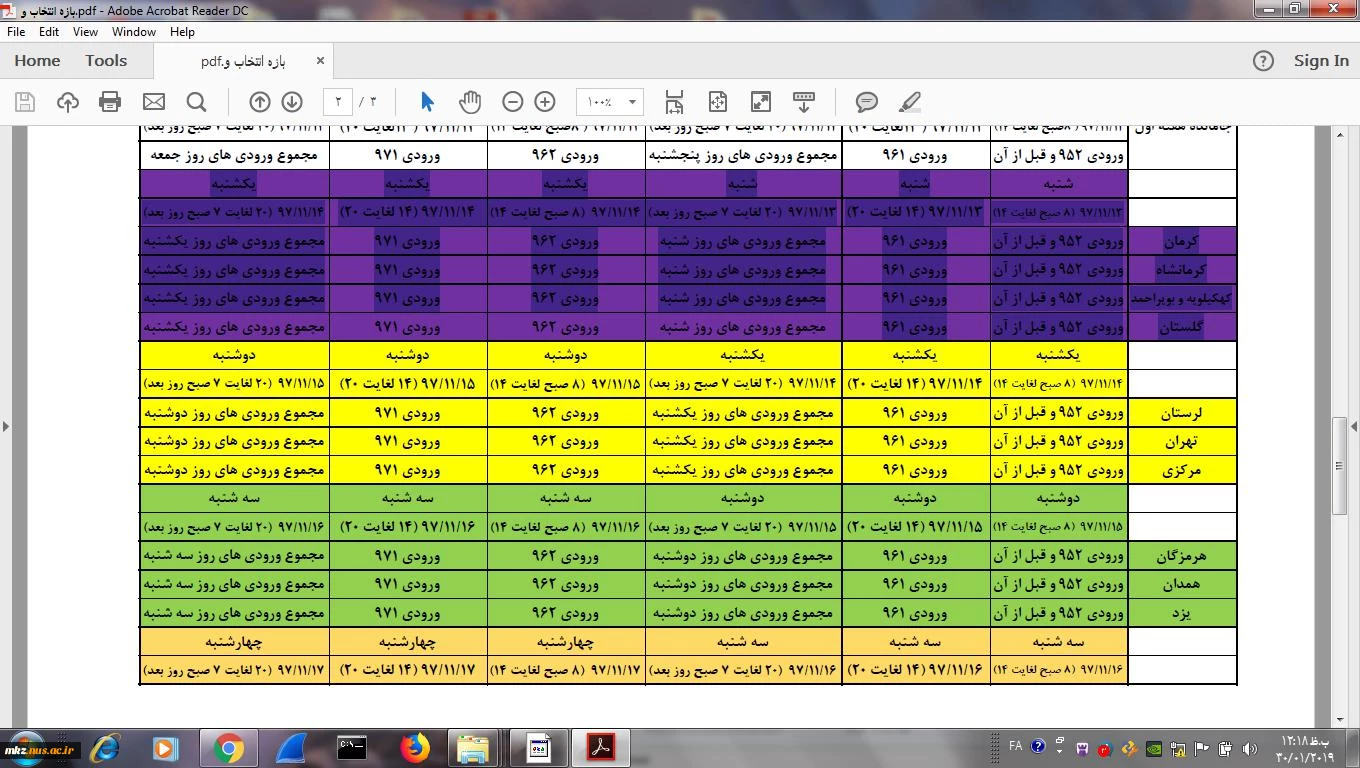Open the View menu
Screen dimensions: 1360x768
pyautogui.click(x=85, y=32)
